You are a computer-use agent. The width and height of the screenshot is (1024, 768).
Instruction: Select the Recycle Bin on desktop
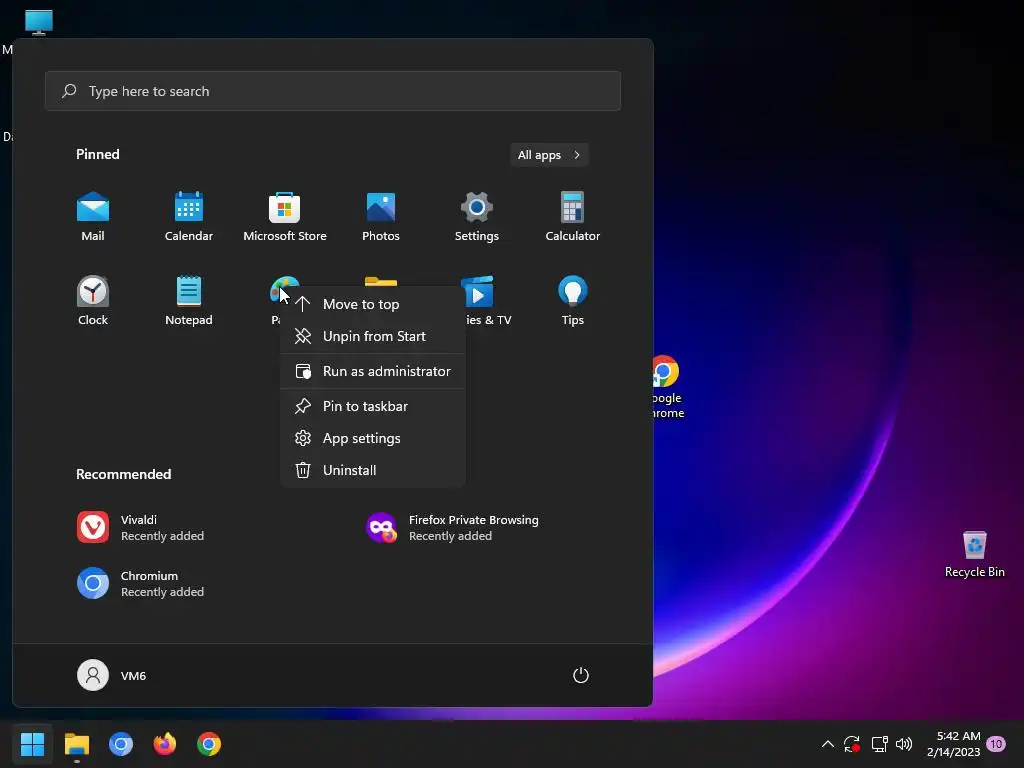tap(974, 554)
